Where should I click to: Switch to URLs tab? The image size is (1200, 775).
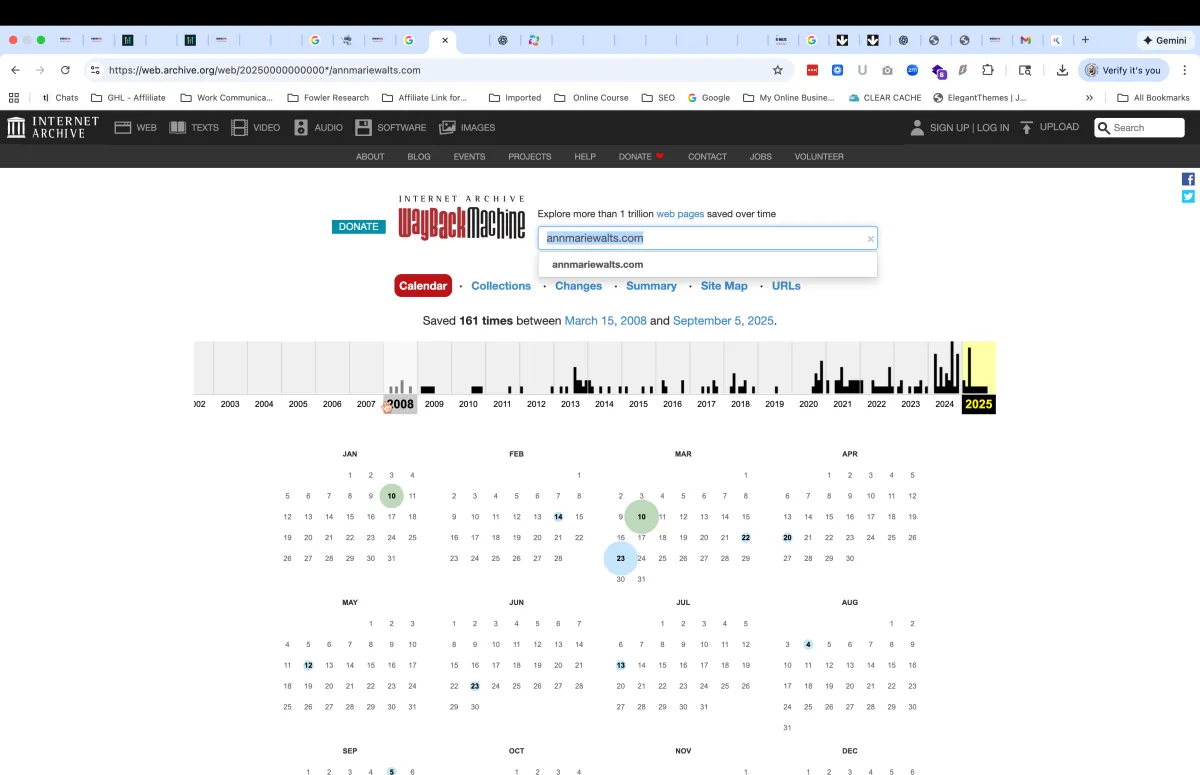(x=786, y=286)
